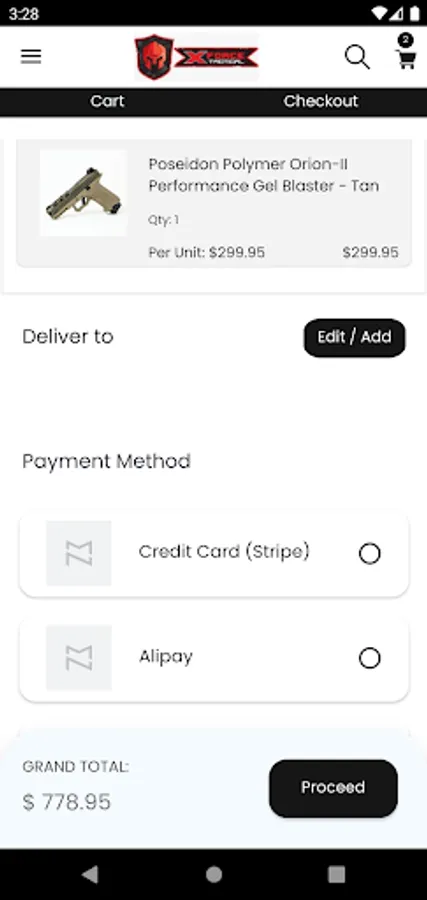This screenshot has width=427, height=900.
Task: Tap the Credit Card placeholder image icon
Action: [x=79, y=553]
